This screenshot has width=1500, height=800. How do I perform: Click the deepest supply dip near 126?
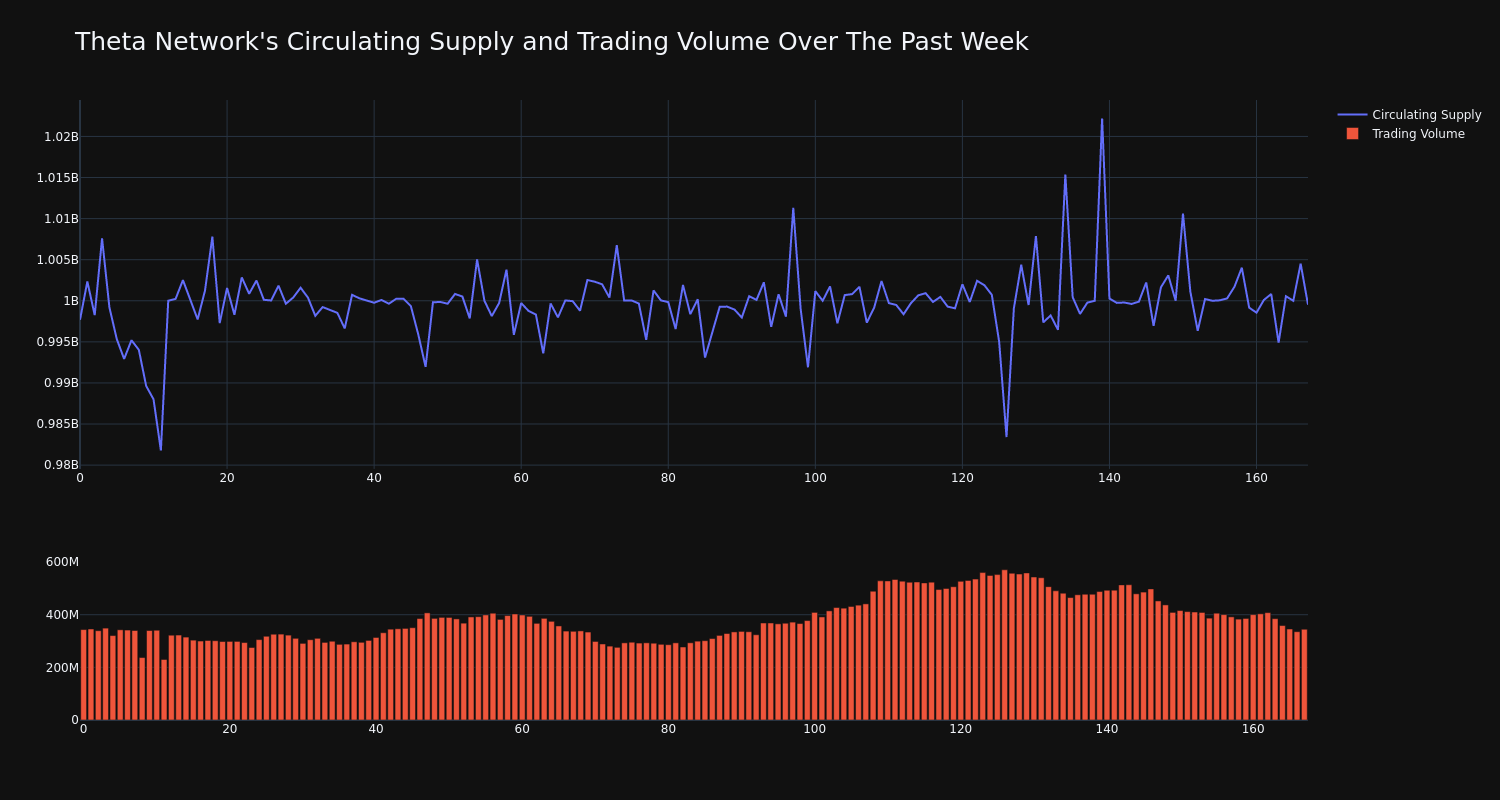click(1006, 436)
